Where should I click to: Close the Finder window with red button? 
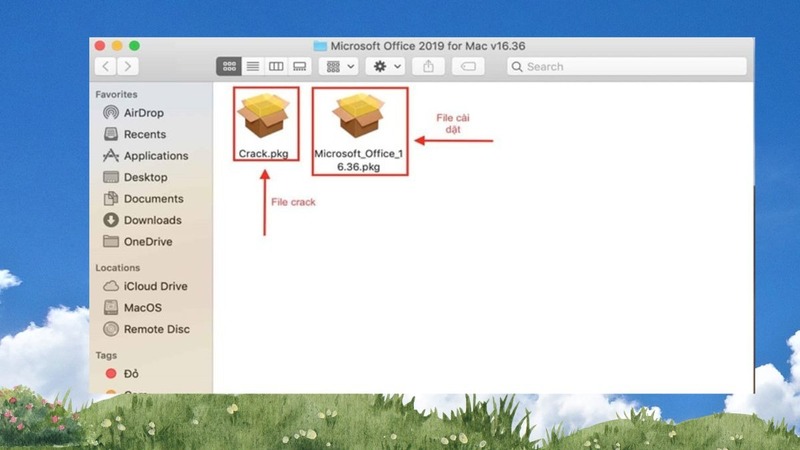(100, 46)
